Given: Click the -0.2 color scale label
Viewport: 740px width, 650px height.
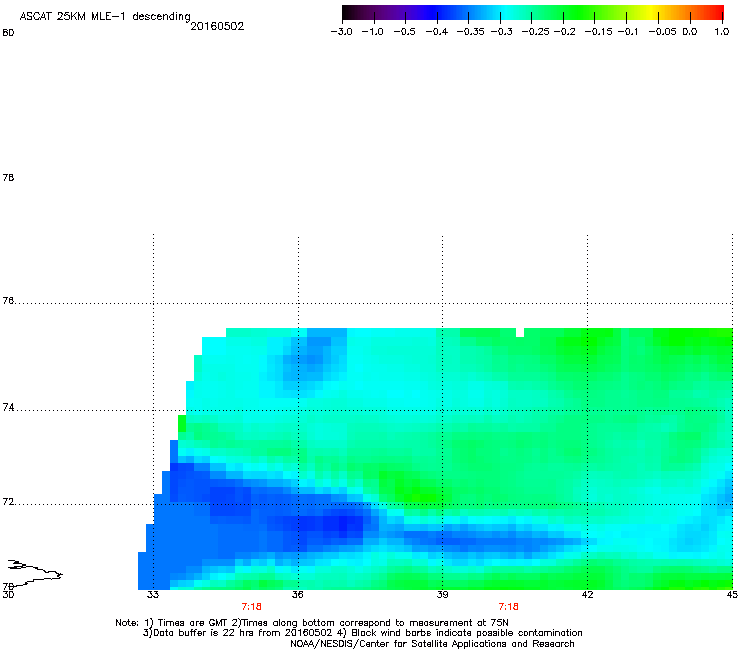Looking at the screenshot, I should click(564, 32).
